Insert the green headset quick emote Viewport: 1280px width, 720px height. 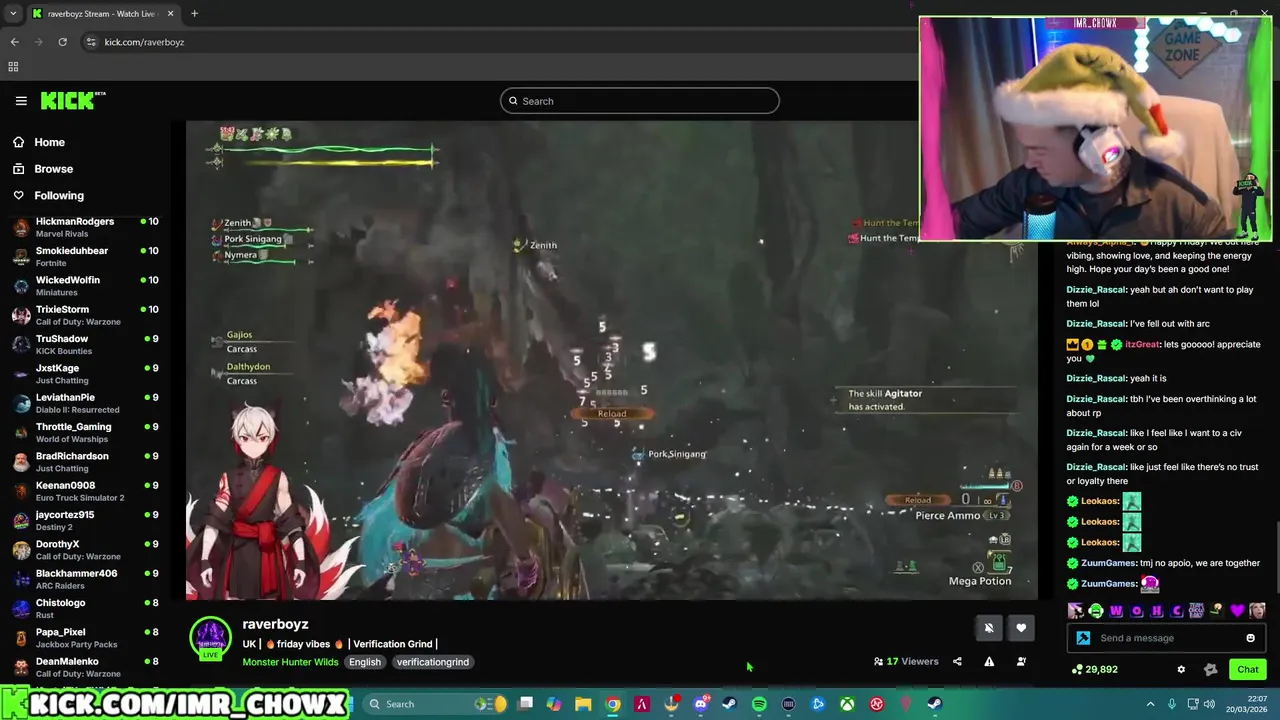click(x=1096, y=610)
